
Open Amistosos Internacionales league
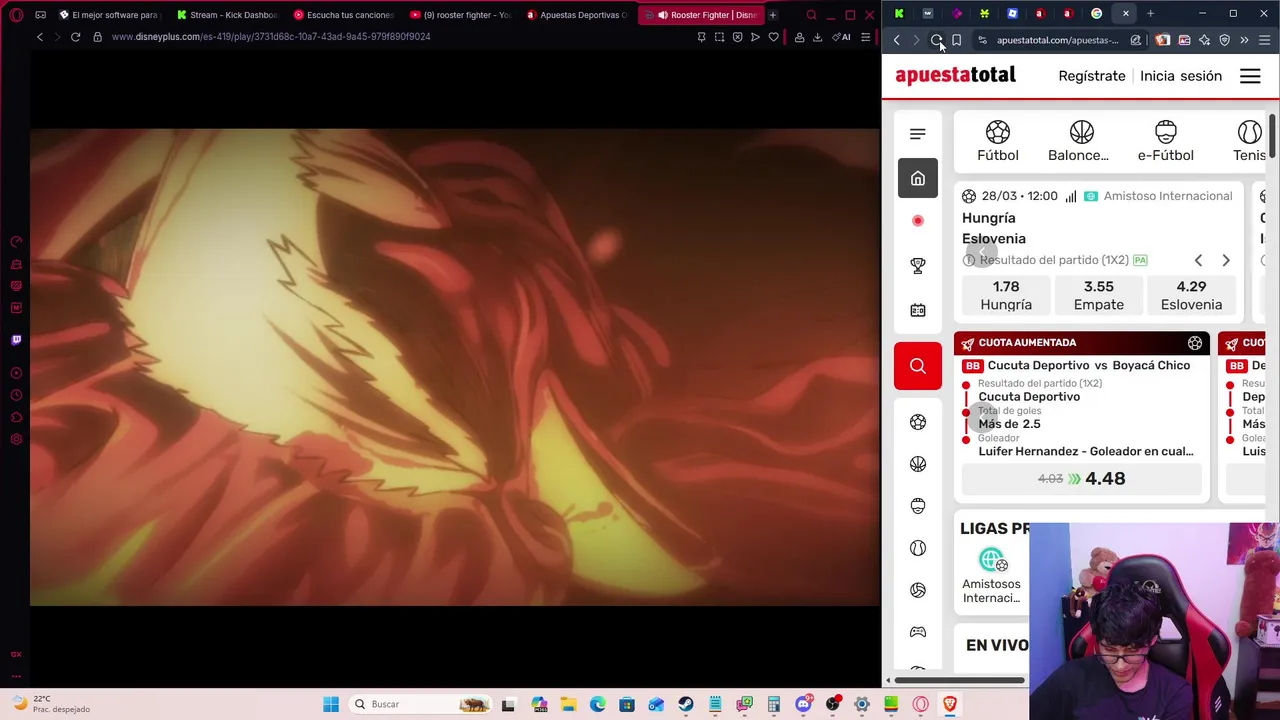click(x=991, y=576)
